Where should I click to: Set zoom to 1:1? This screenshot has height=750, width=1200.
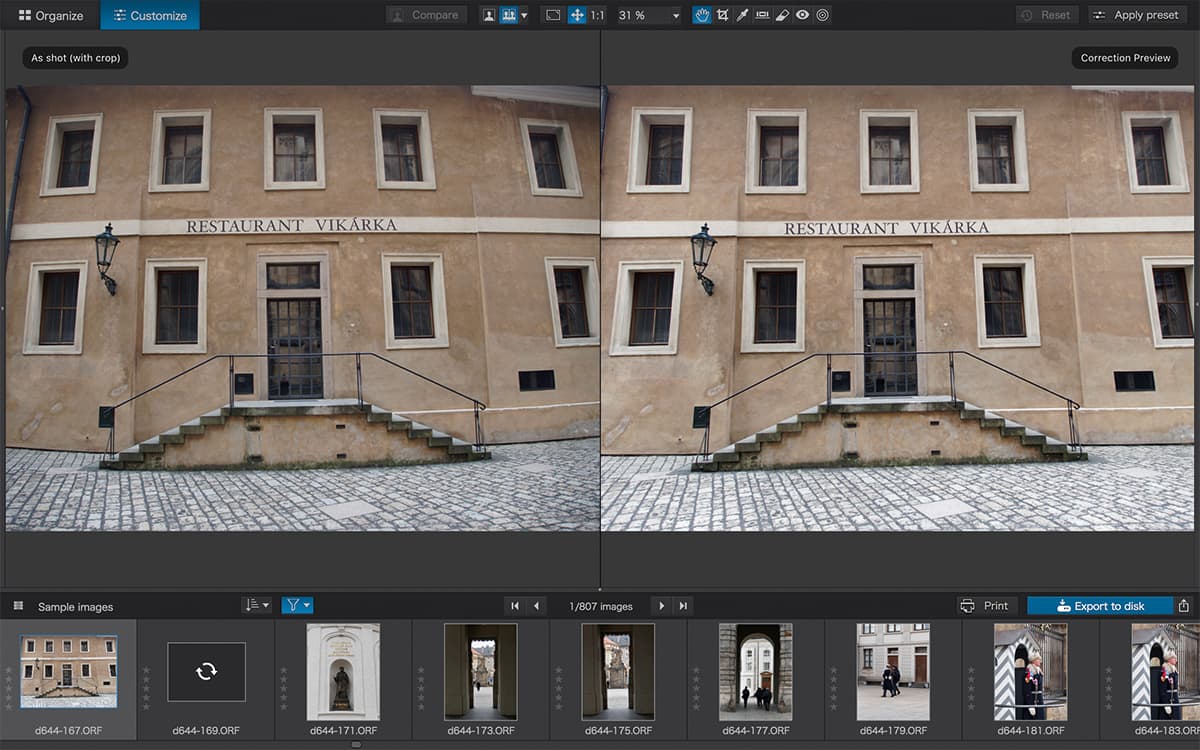click(597, 15)
